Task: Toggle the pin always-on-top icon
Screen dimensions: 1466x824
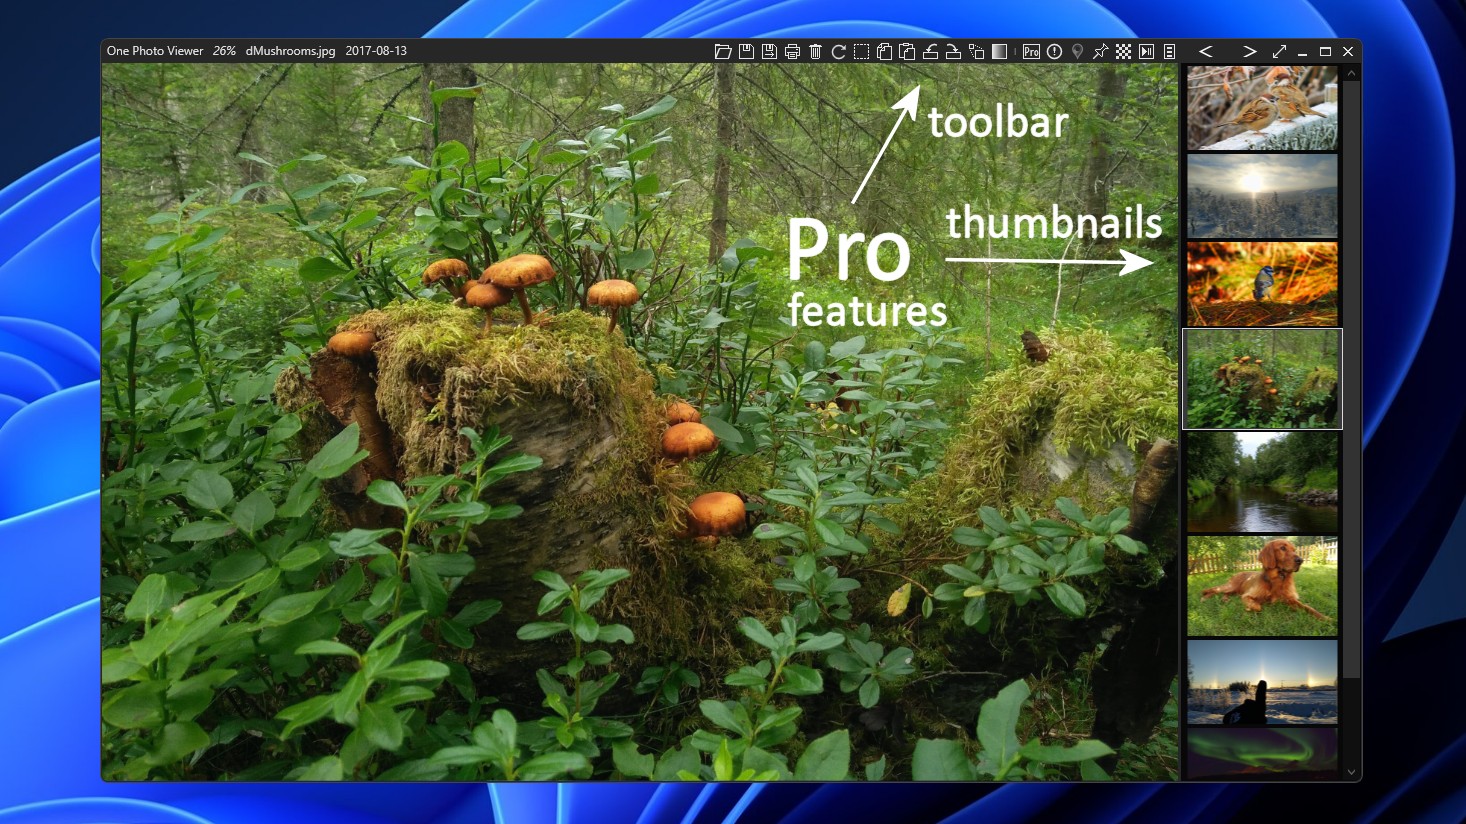Action: coord(1100,52)
